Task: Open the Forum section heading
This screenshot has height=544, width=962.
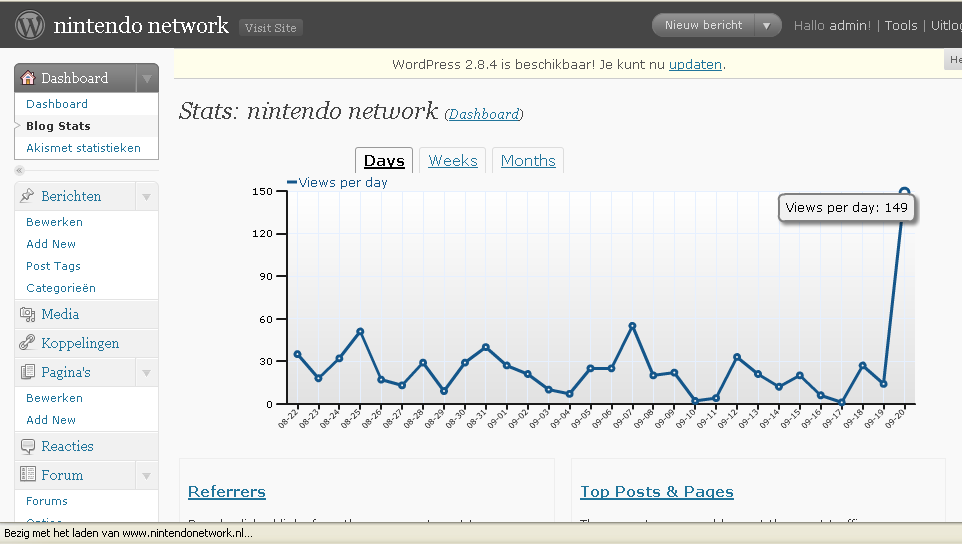Action: [x=62, y=475]
